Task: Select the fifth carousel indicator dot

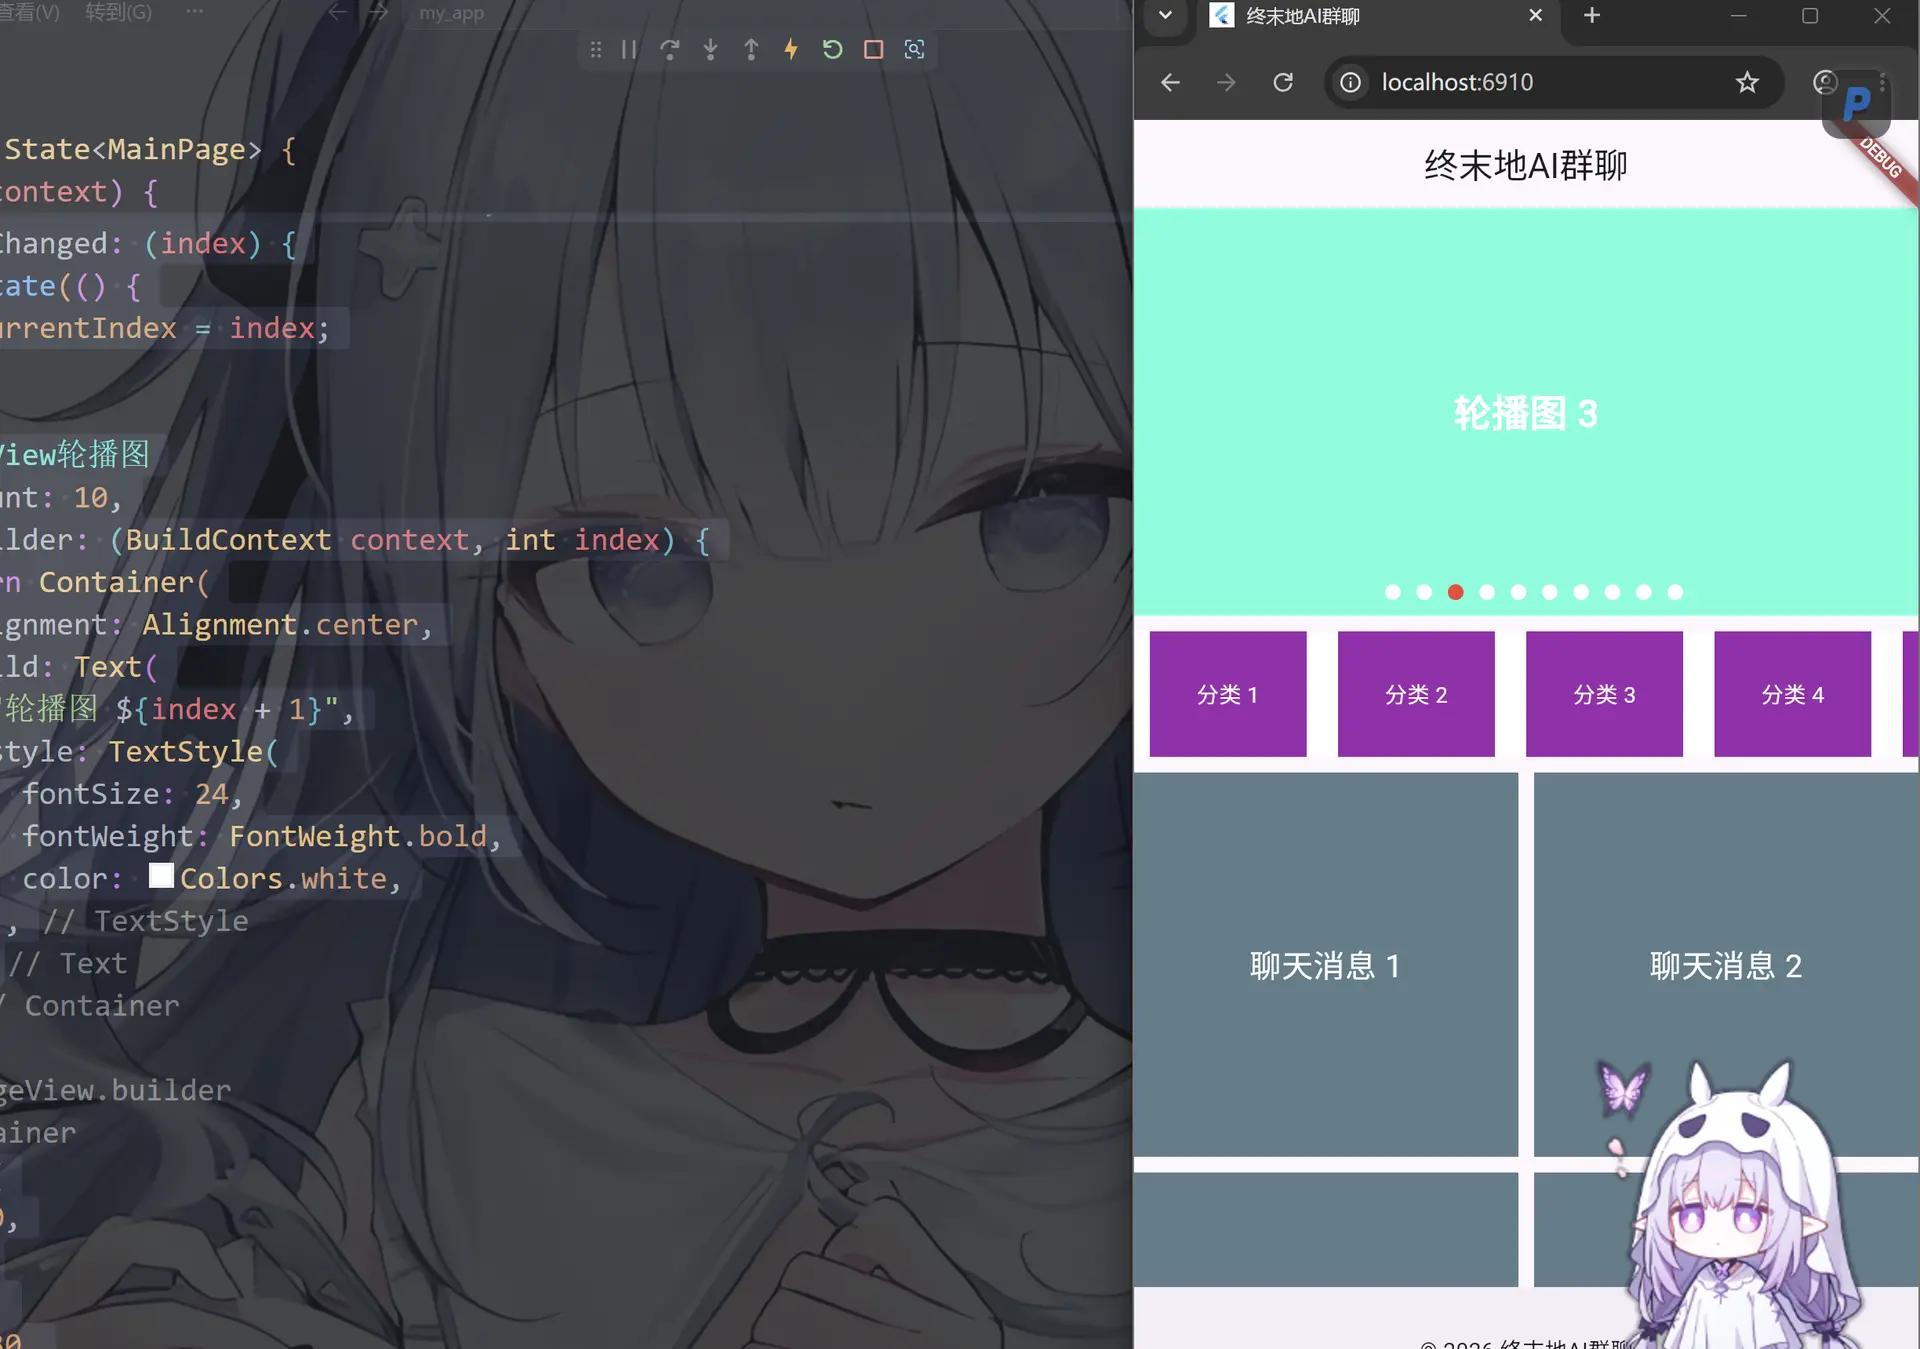Action: pyautogui.click(x=1518, y=592)
